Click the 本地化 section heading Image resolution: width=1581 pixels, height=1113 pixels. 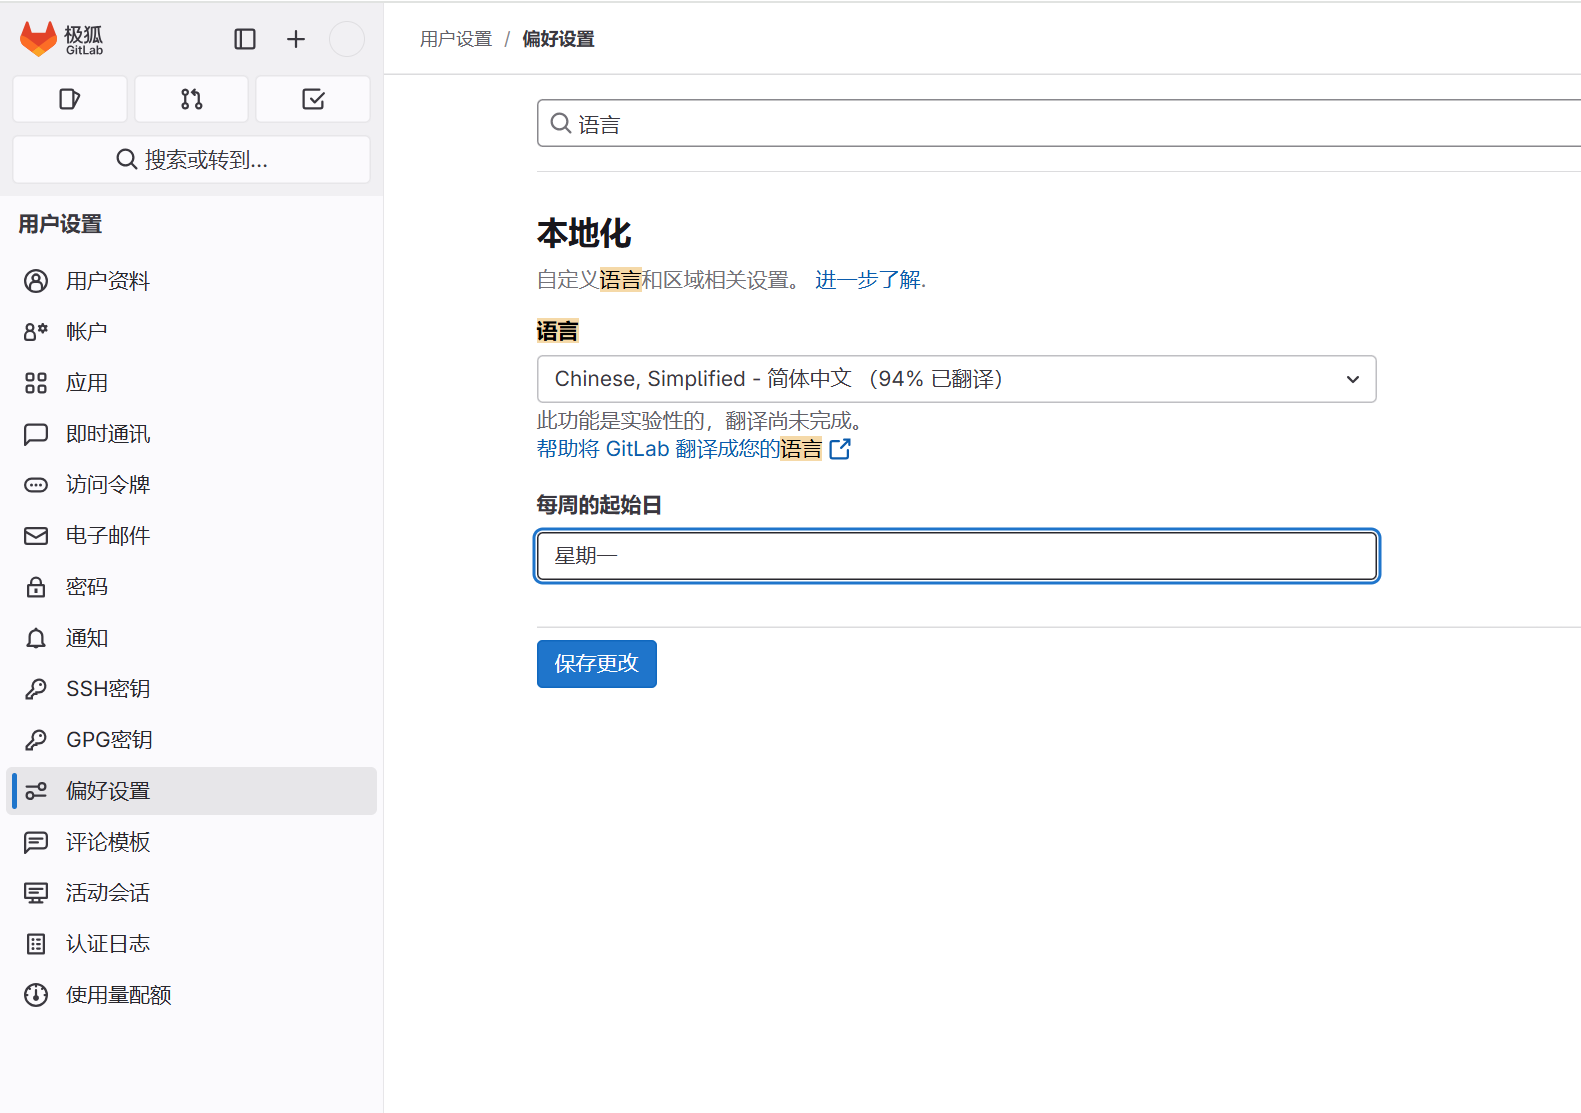(584, 233)
